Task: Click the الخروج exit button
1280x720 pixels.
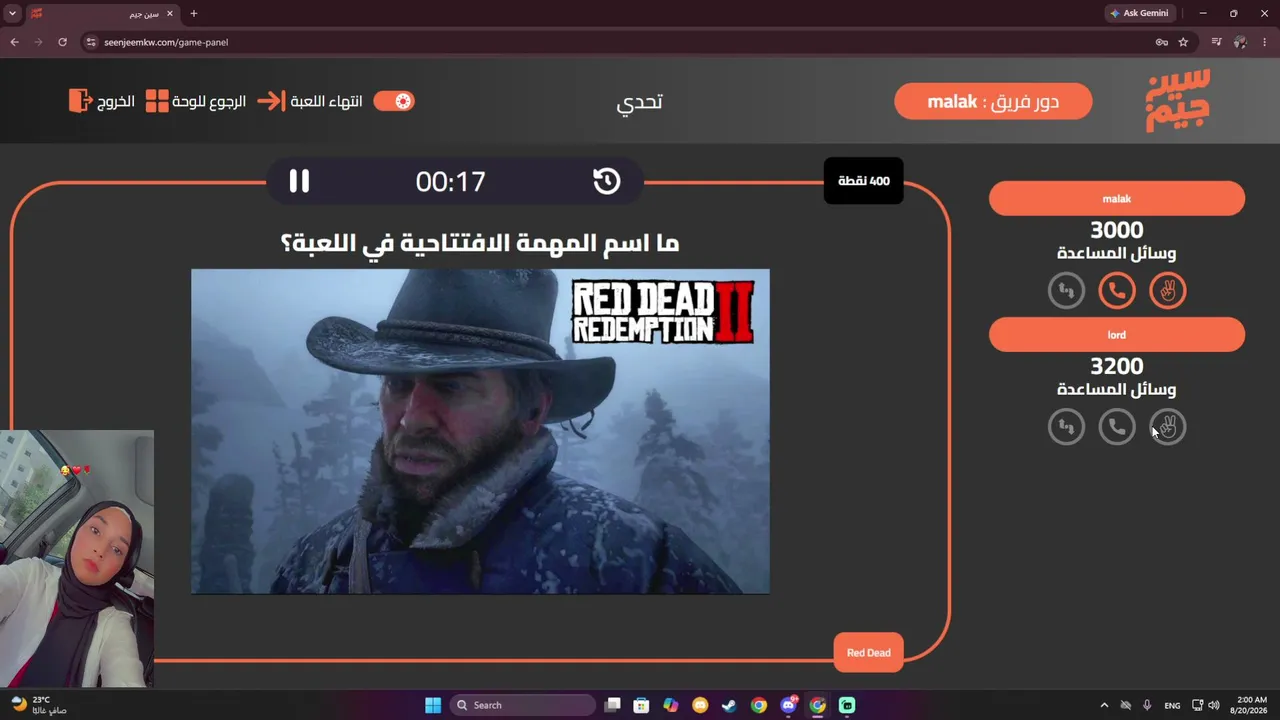Action: [x=102, y=101]
